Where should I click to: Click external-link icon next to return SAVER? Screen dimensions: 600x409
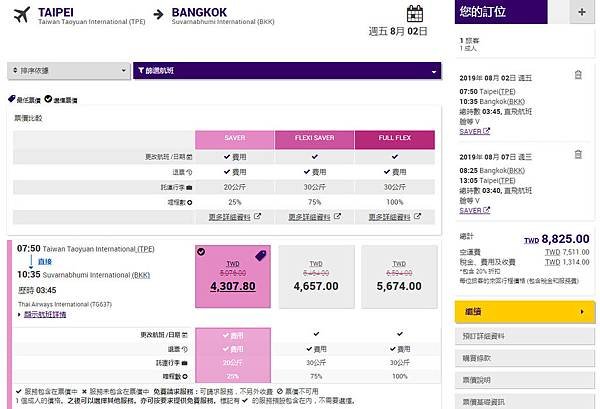click(x=486, y=210)
